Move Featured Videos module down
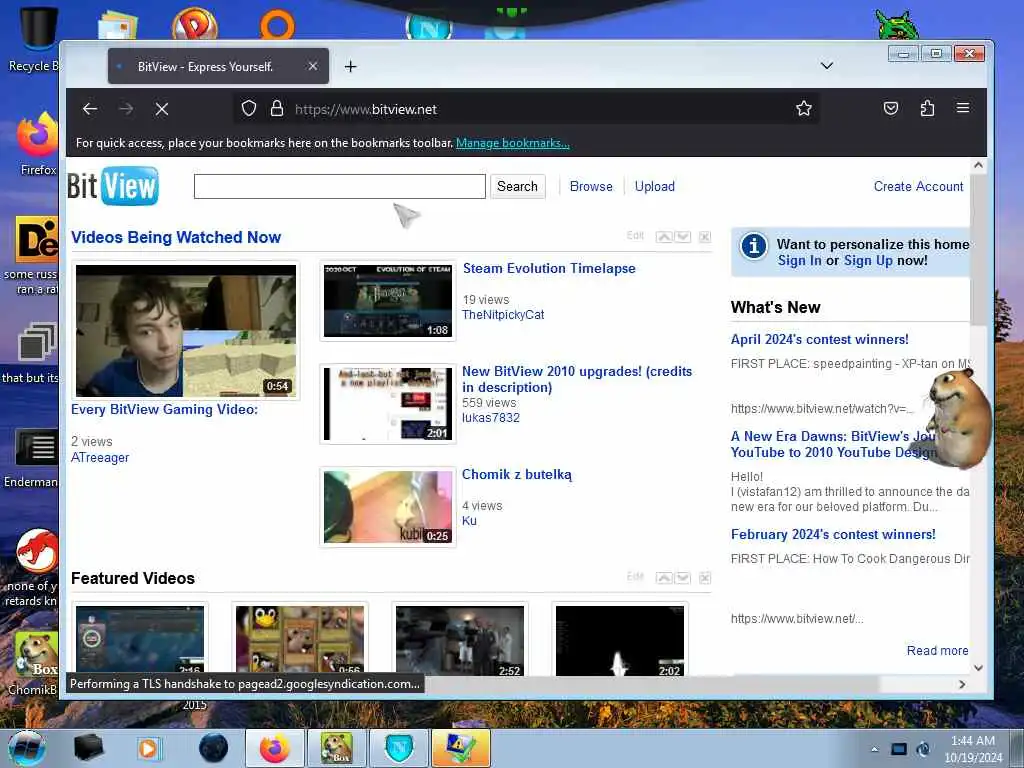Viewport: 1024px width, 768px height. click(682, 578)
